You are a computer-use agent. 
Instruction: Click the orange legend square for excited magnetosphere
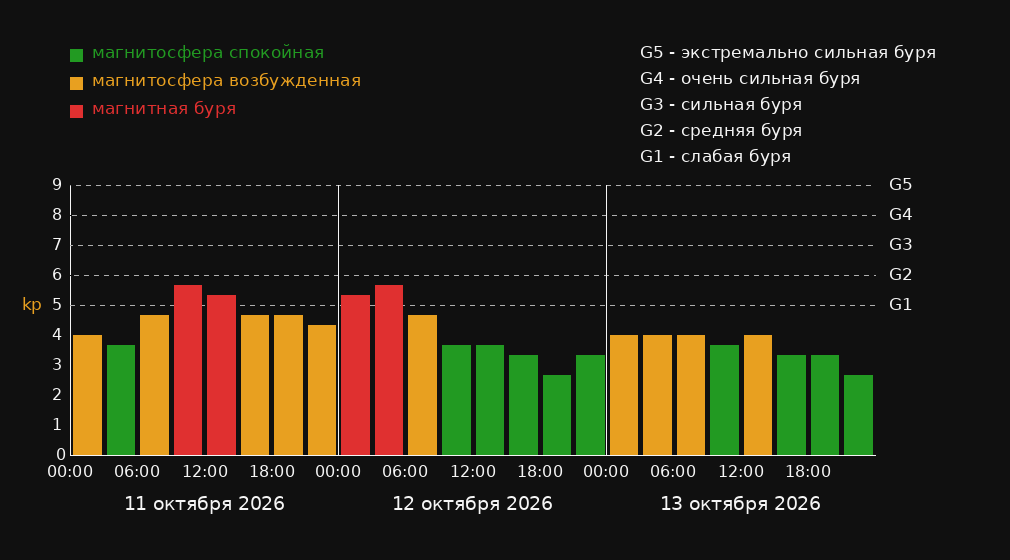click(x=76, y=83)
